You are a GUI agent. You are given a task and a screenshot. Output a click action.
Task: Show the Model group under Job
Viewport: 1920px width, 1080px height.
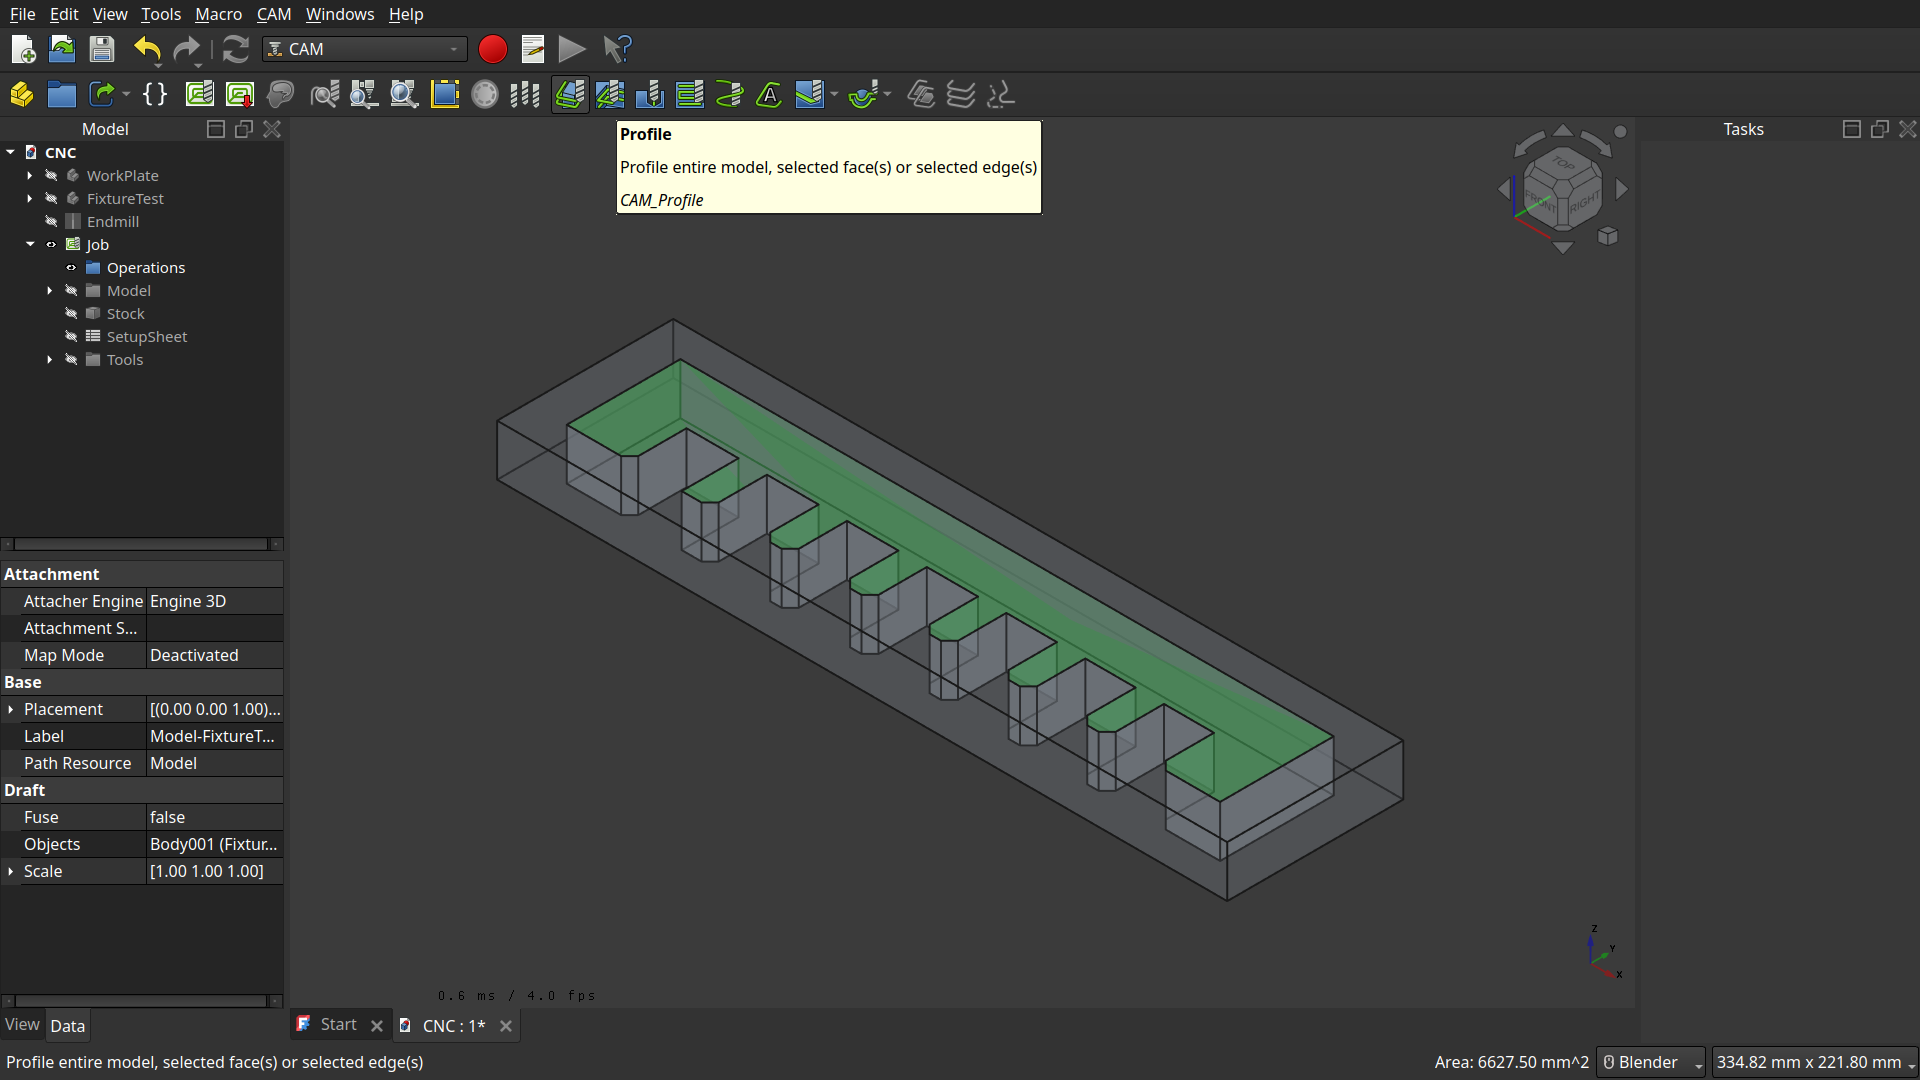(x=71, y=290)
